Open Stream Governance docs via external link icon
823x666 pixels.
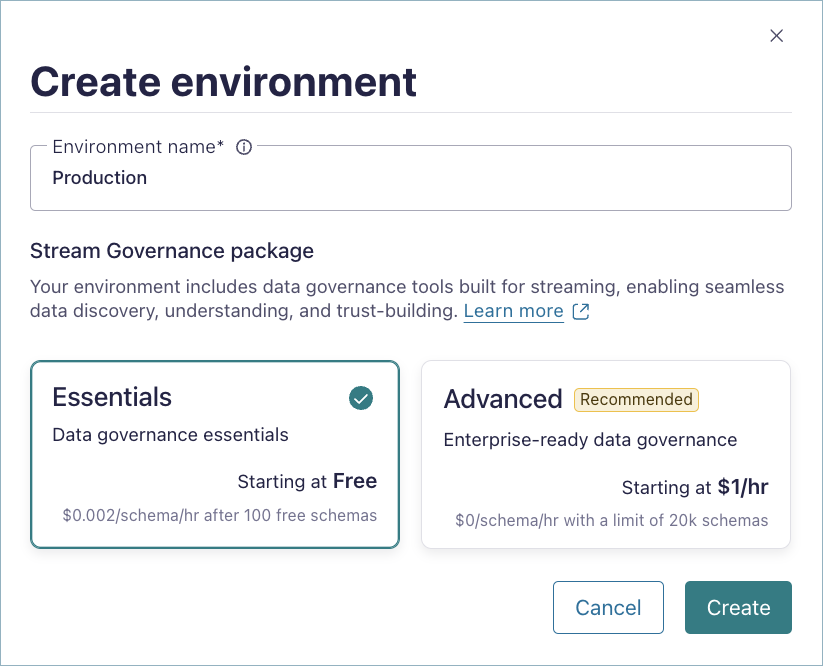pos(580,311)
